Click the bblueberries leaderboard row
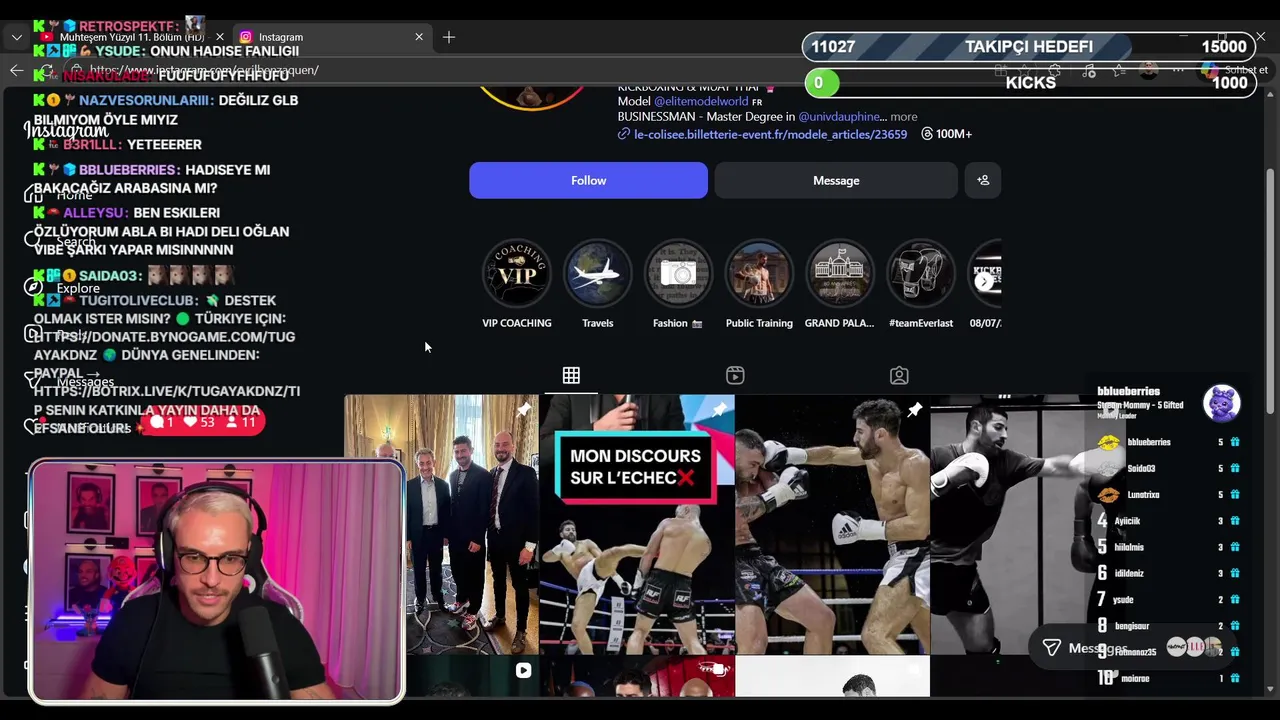The height and width of the screenshot is (720, 1280). click(x=1168, y=442)
